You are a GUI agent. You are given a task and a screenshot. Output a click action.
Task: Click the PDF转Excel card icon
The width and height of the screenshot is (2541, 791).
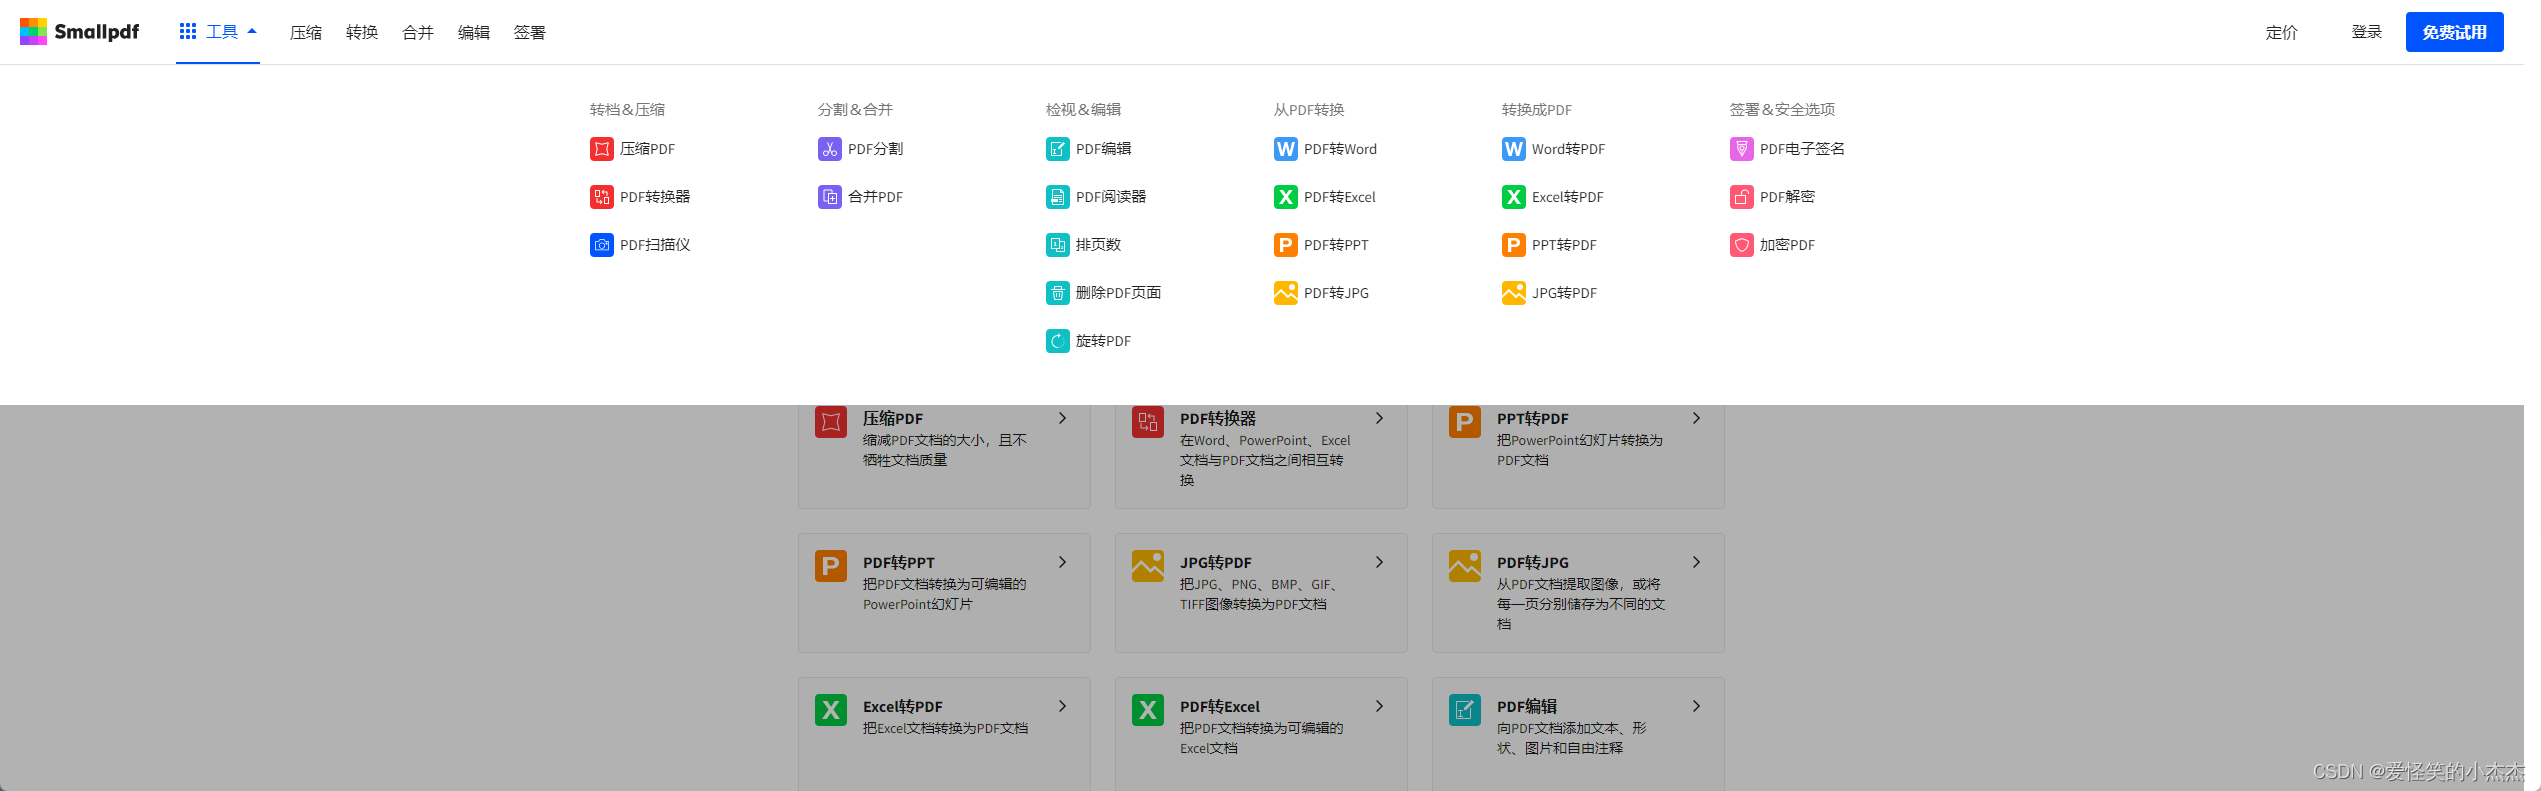click(1148, 710)
